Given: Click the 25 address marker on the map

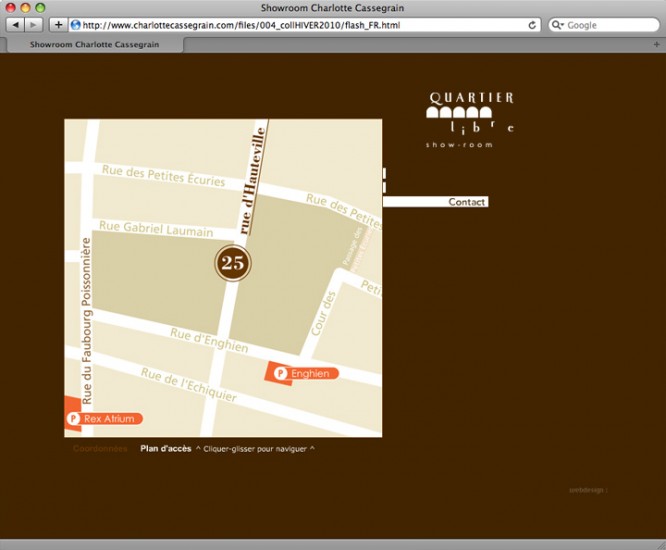Looking at the screenshot, I should coord(233,263).
